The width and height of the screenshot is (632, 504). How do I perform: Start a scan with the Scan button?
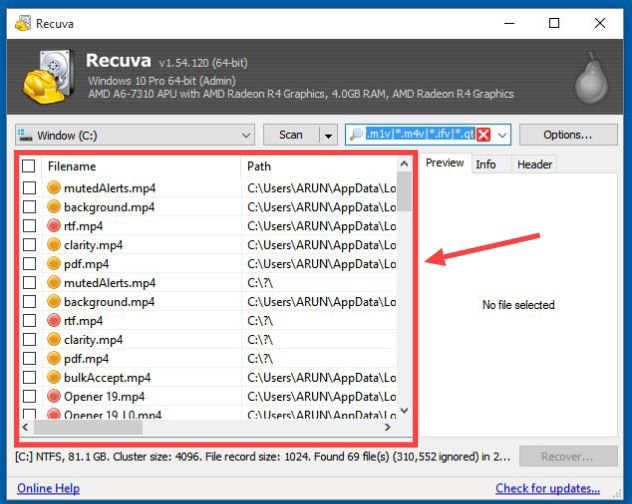pyautogui.click(x=291, y=135)
